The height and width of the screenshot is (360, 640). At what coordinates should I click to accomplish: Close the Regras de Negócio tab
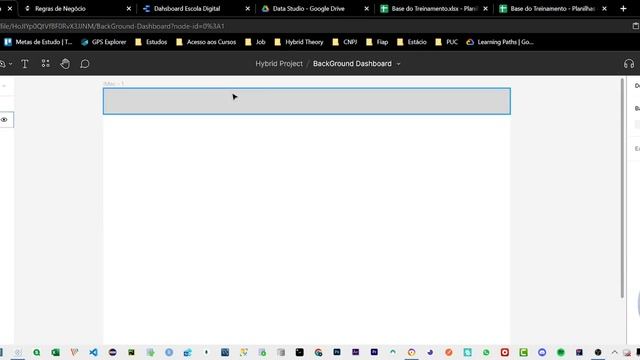[129, 9]
